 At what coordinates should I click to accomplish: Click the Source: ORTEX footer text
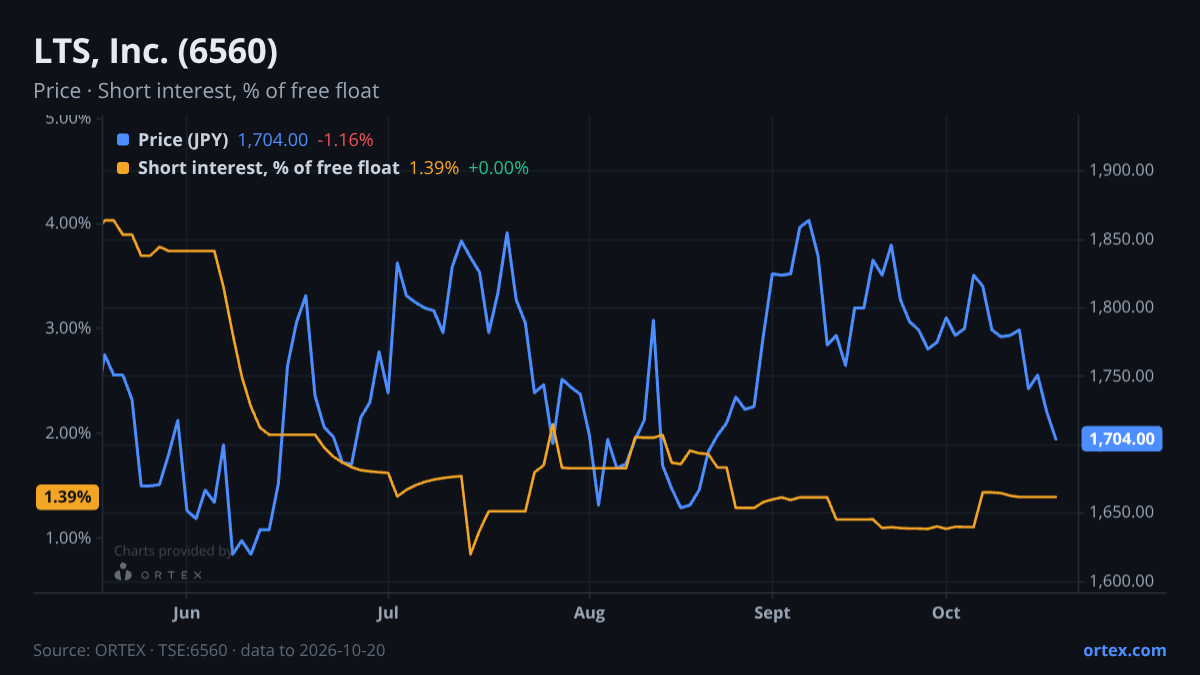click(x=209, y=650)
